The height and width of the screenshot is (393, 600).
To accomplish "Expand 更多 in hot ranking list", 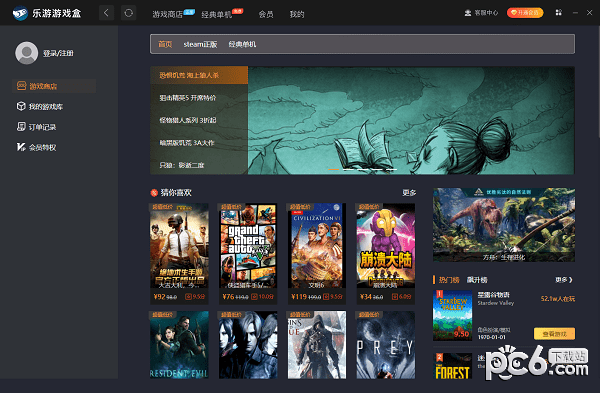I will coord(564,280).
